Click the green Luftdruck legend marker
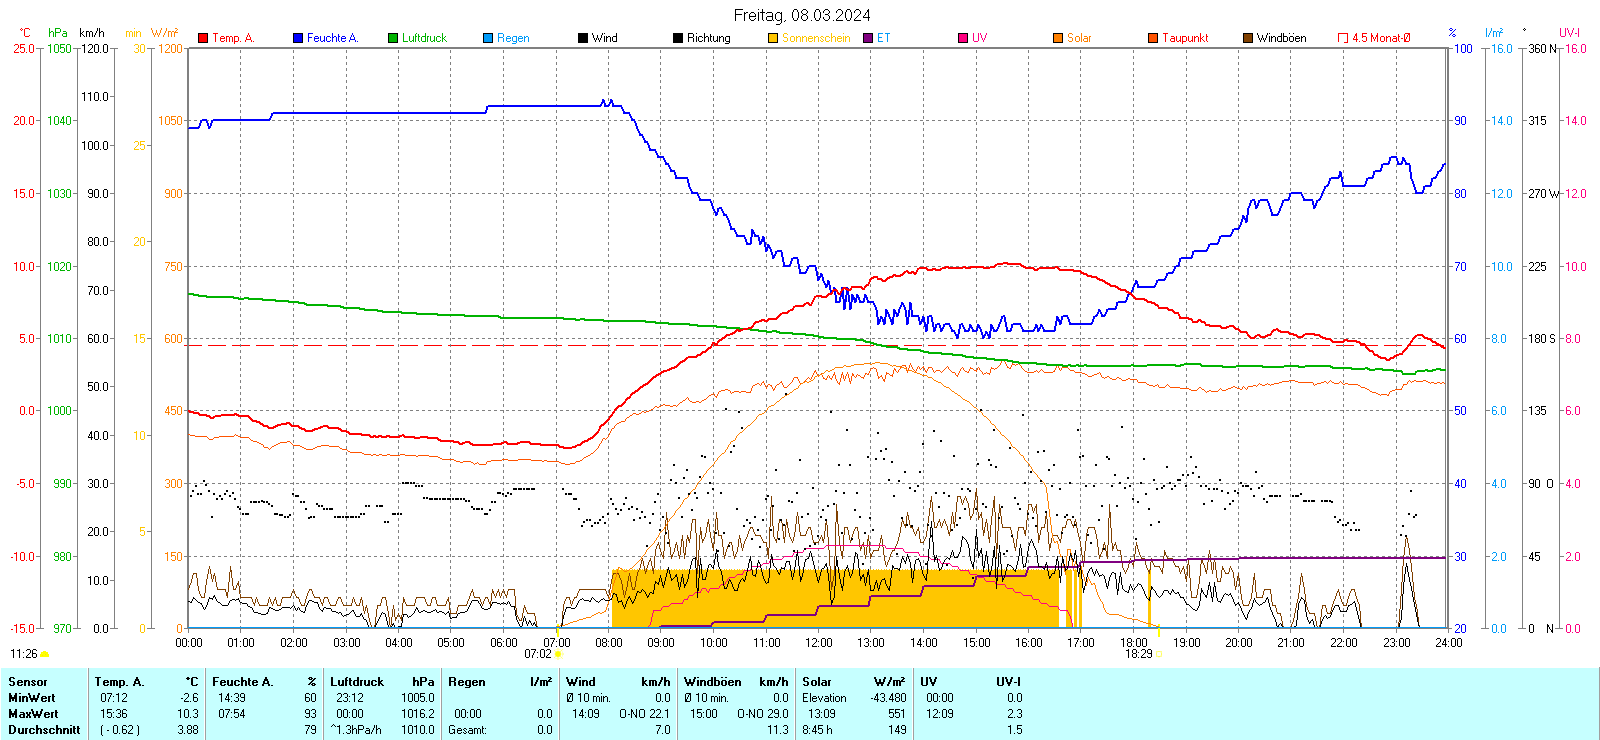1600x740 pixels. coord(393,38)
